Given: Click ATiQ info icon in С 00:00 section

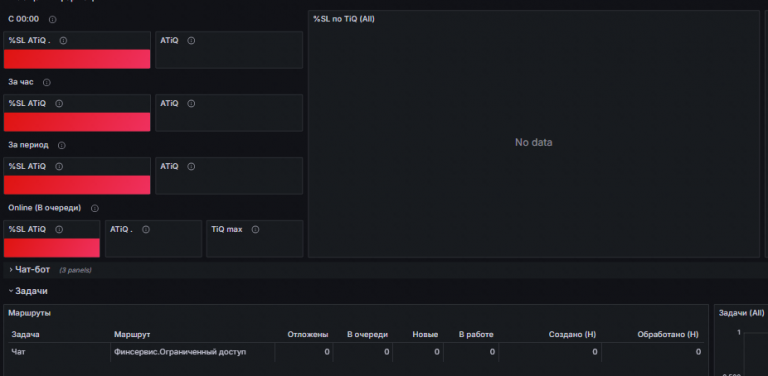Looking at the screenshot, I should (191, 41).
